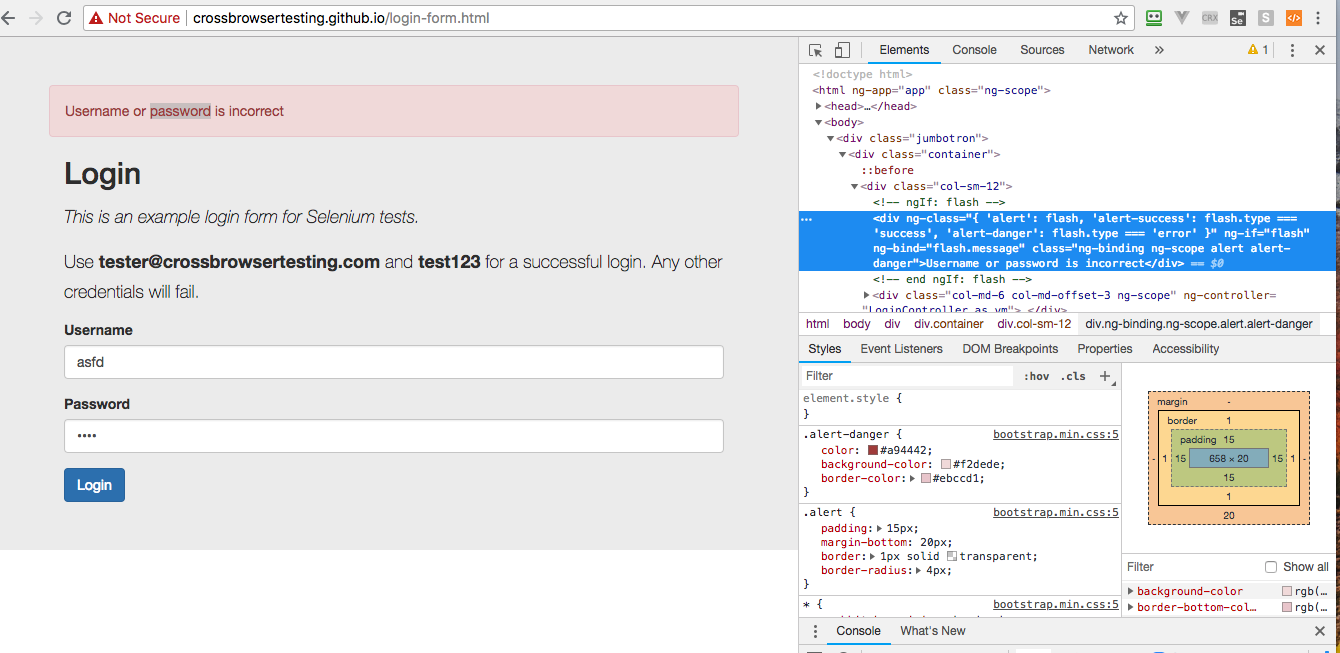Image resolution: width=1340 pixels, height=653 pixels.
Task: Open the DOM Breakpoints tab
Action: (x=1010, y=349)
